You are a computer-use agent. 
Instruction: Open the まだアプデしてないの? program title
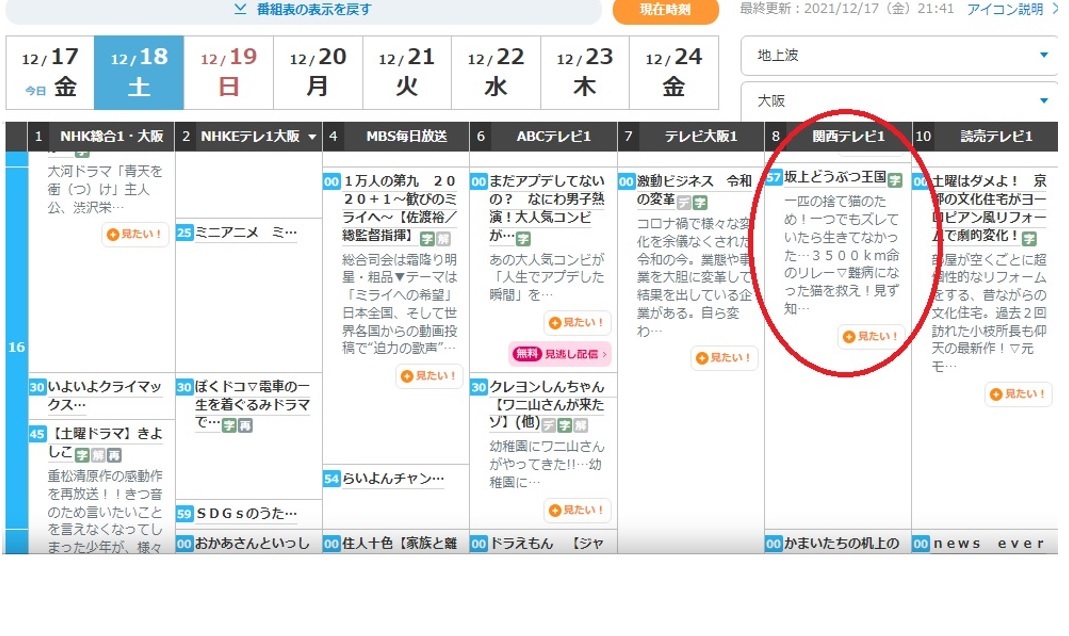tap(547, 208)
